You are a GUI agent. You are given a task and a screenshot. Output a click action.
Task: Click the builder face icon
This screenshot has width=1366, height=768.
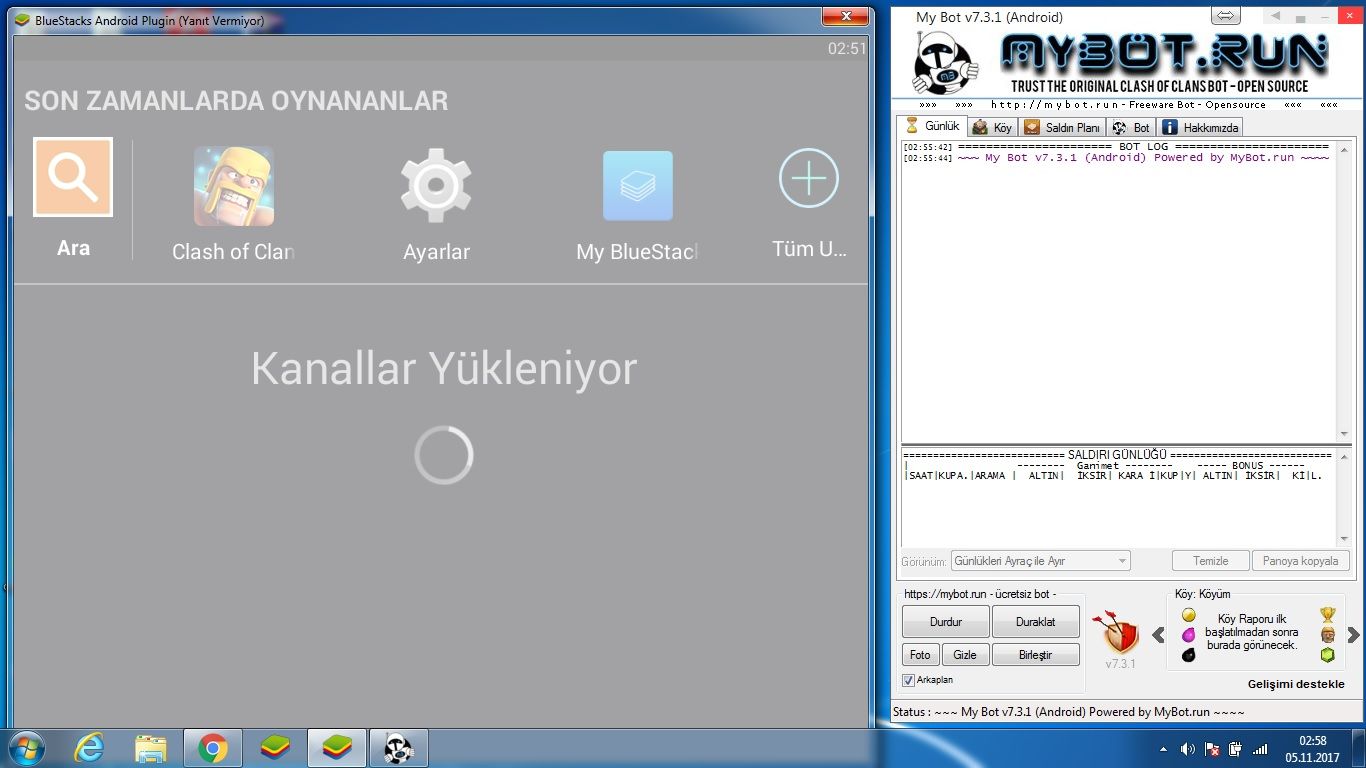pyautogui.click(x=1327, y=635)
